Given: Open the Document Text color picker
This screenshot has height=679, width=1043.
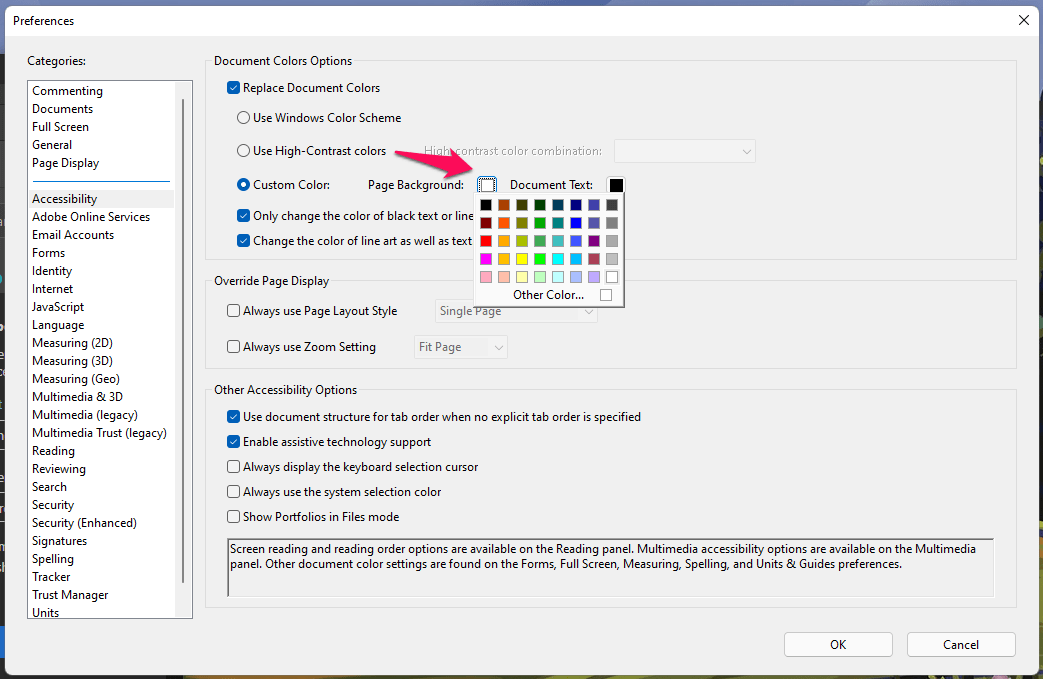Looking at the screenshot, I should pos(616,185).
